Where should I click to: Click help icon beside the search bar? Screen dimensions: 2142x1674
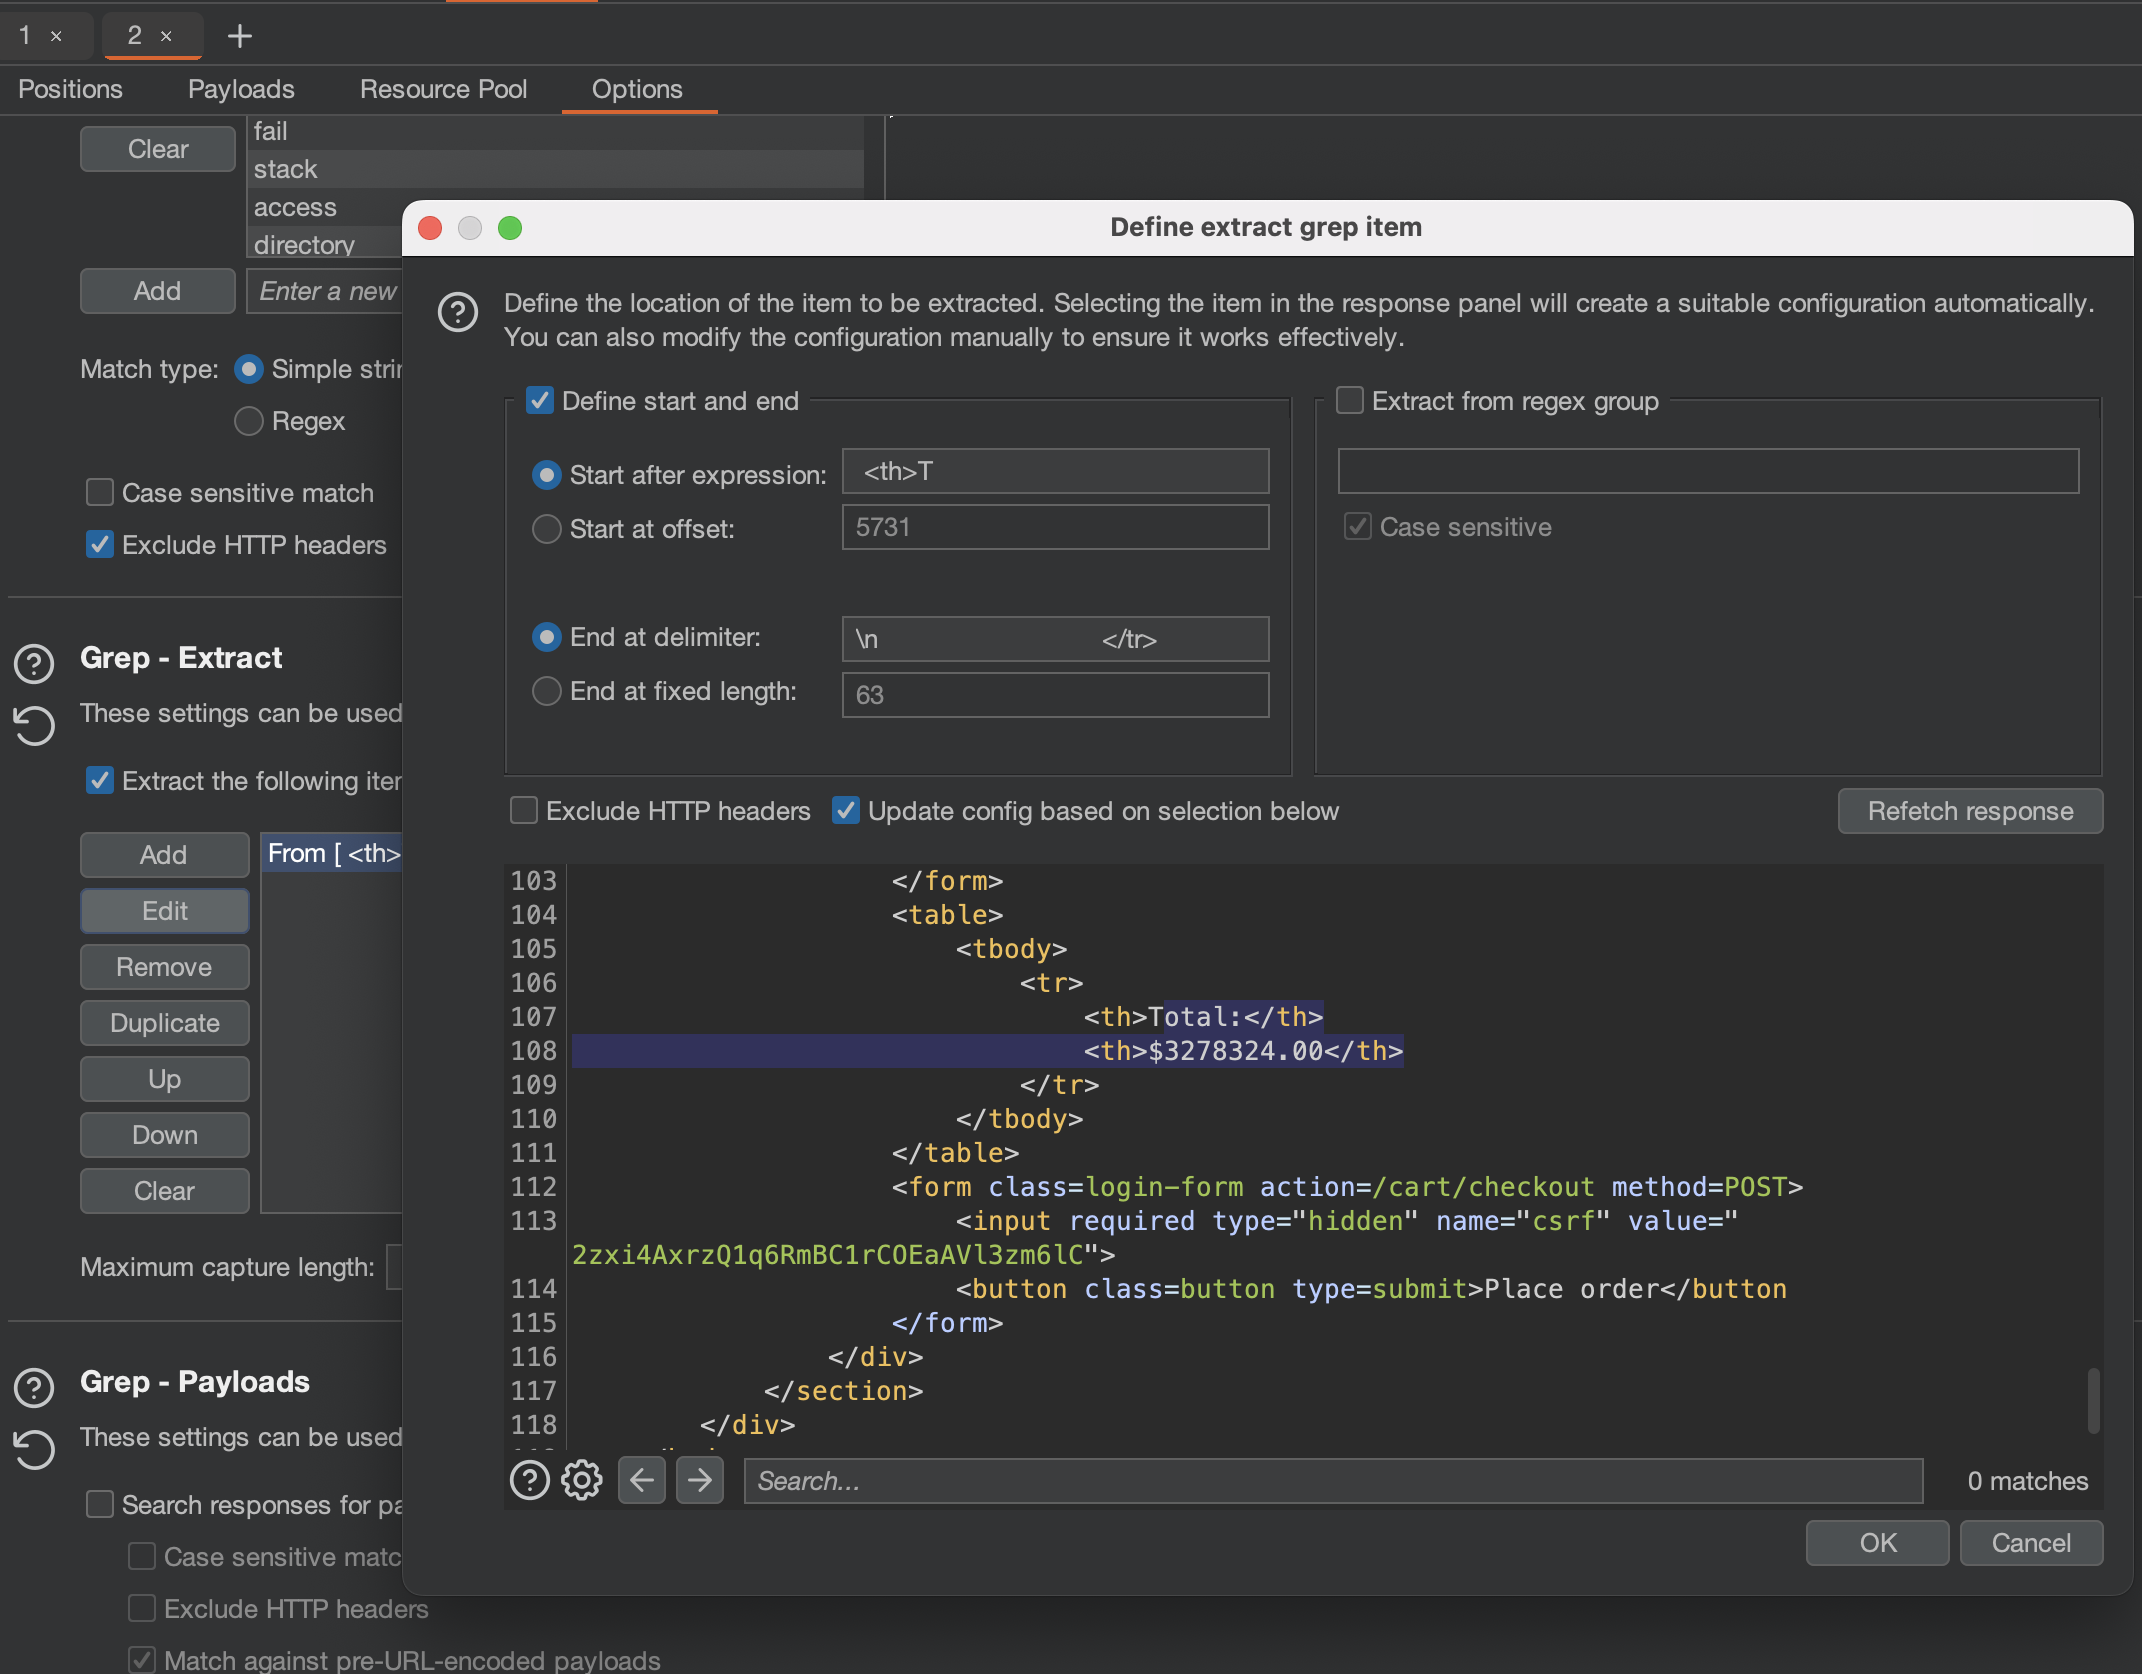click(529, 1480)
